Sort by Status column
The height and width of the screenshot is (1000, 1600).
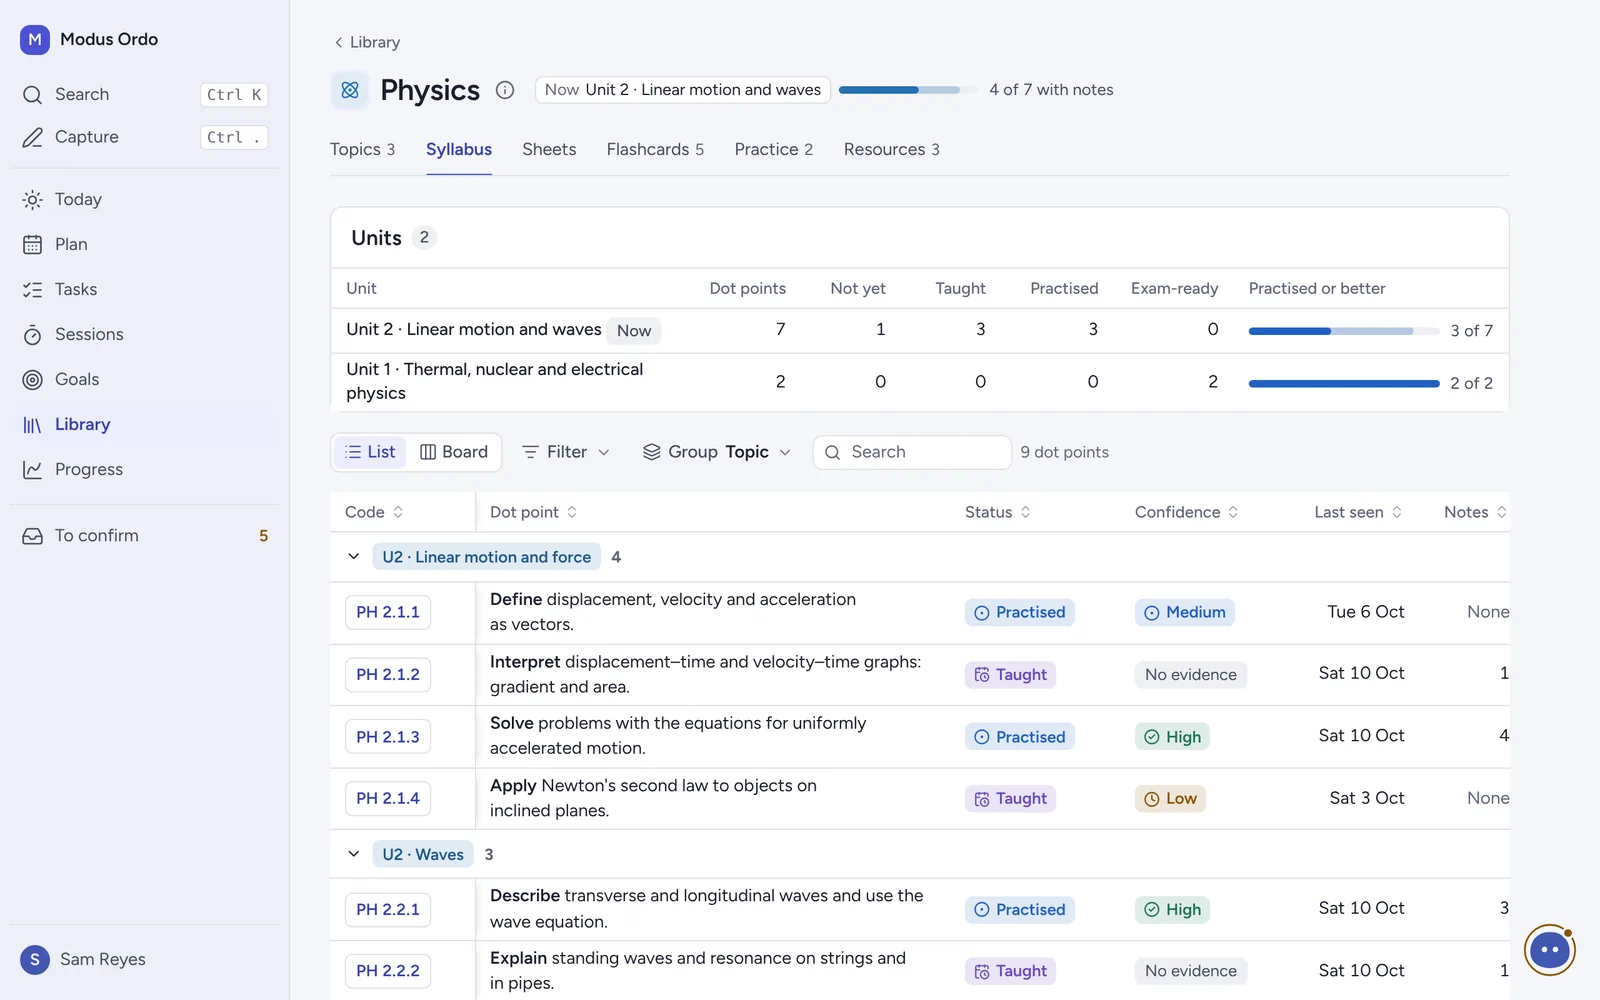point(998,512)
